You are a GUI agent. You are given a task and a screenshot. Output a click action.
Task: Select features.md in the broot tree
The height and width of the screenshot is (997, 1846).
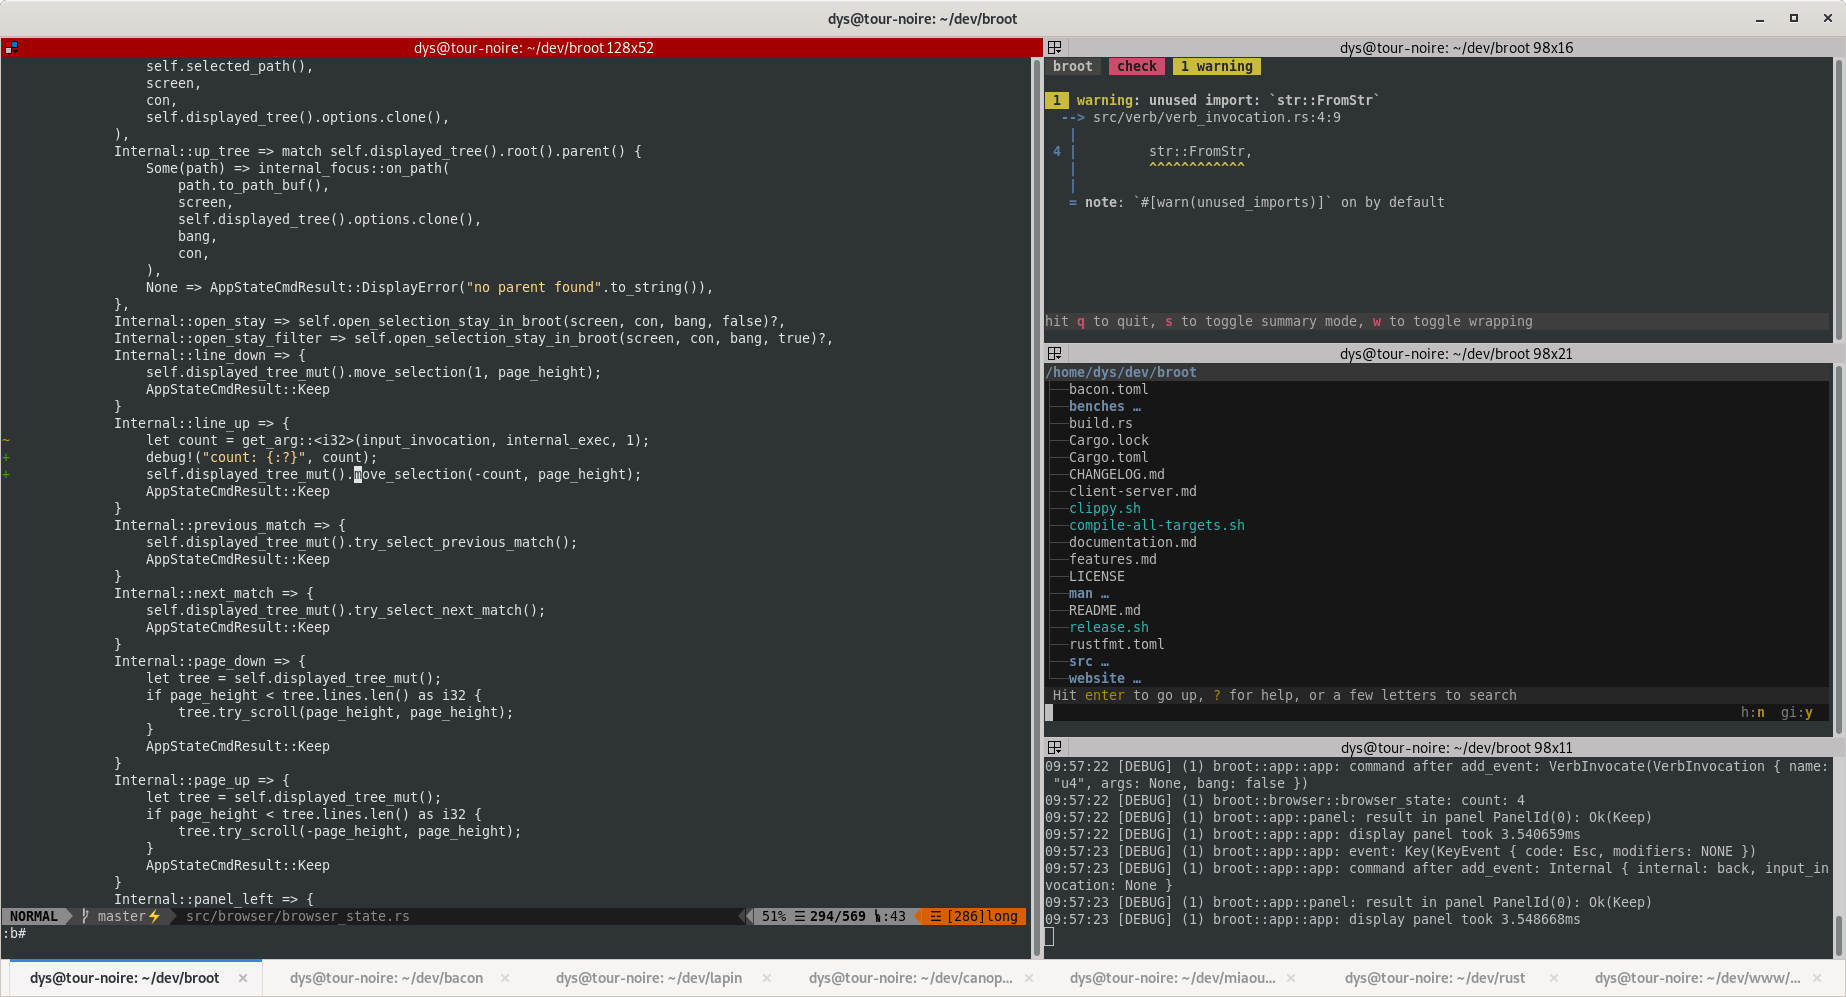[x=1113, y=559]
